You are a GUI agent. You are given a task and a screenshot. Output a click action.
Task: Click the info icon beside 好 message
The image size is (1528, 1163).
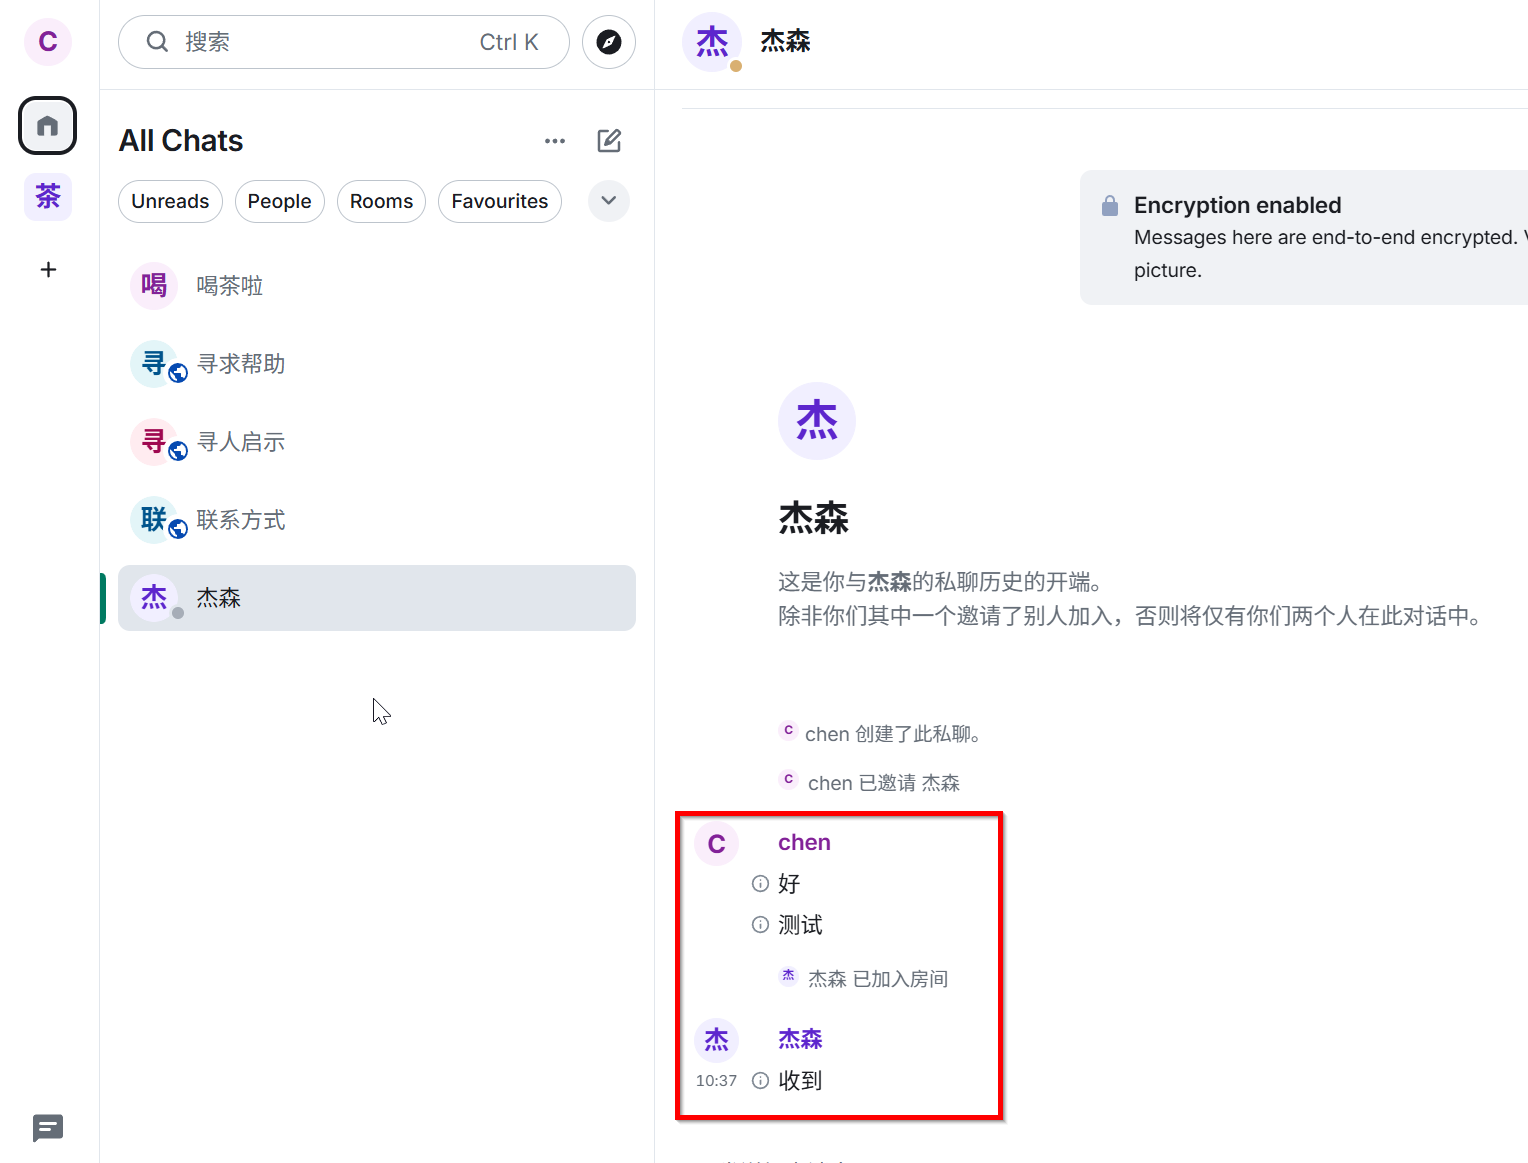pos(760,884)
